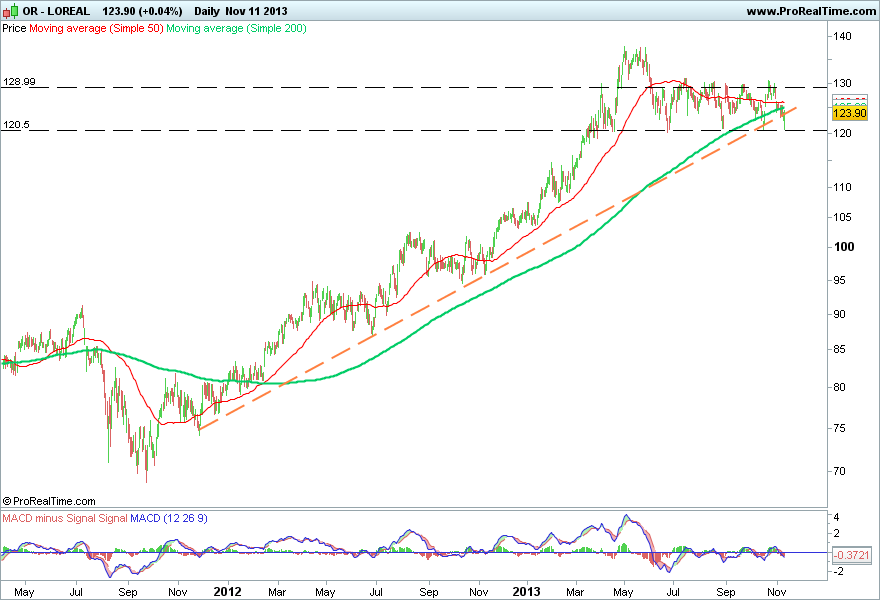Viewport: 880px width, 600px height.
Task: Click the bold 100 price axis value
Action: (844, 247)
